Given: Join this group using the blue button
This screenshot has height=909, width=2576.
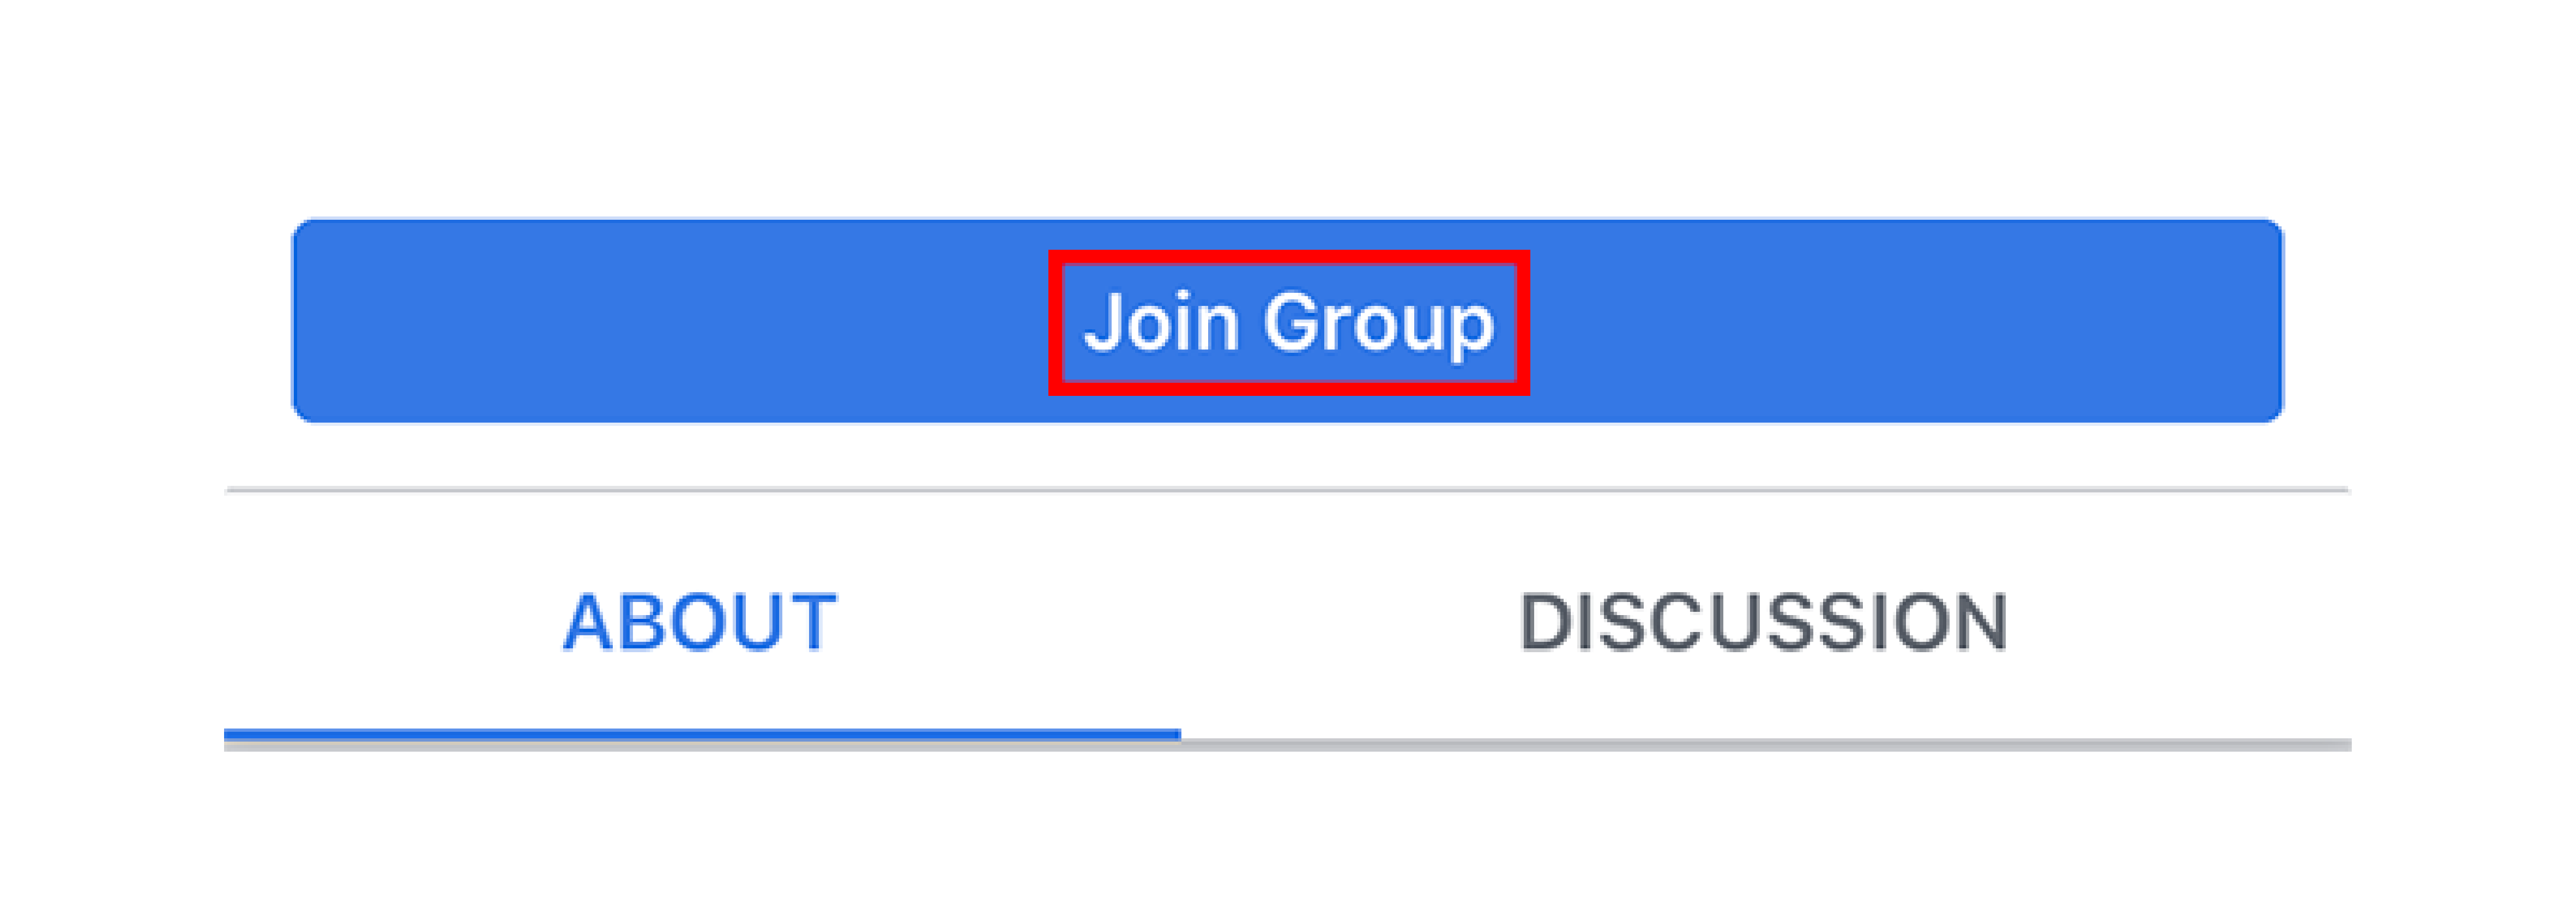Looking at the screenshot, I should (1288, 321).
